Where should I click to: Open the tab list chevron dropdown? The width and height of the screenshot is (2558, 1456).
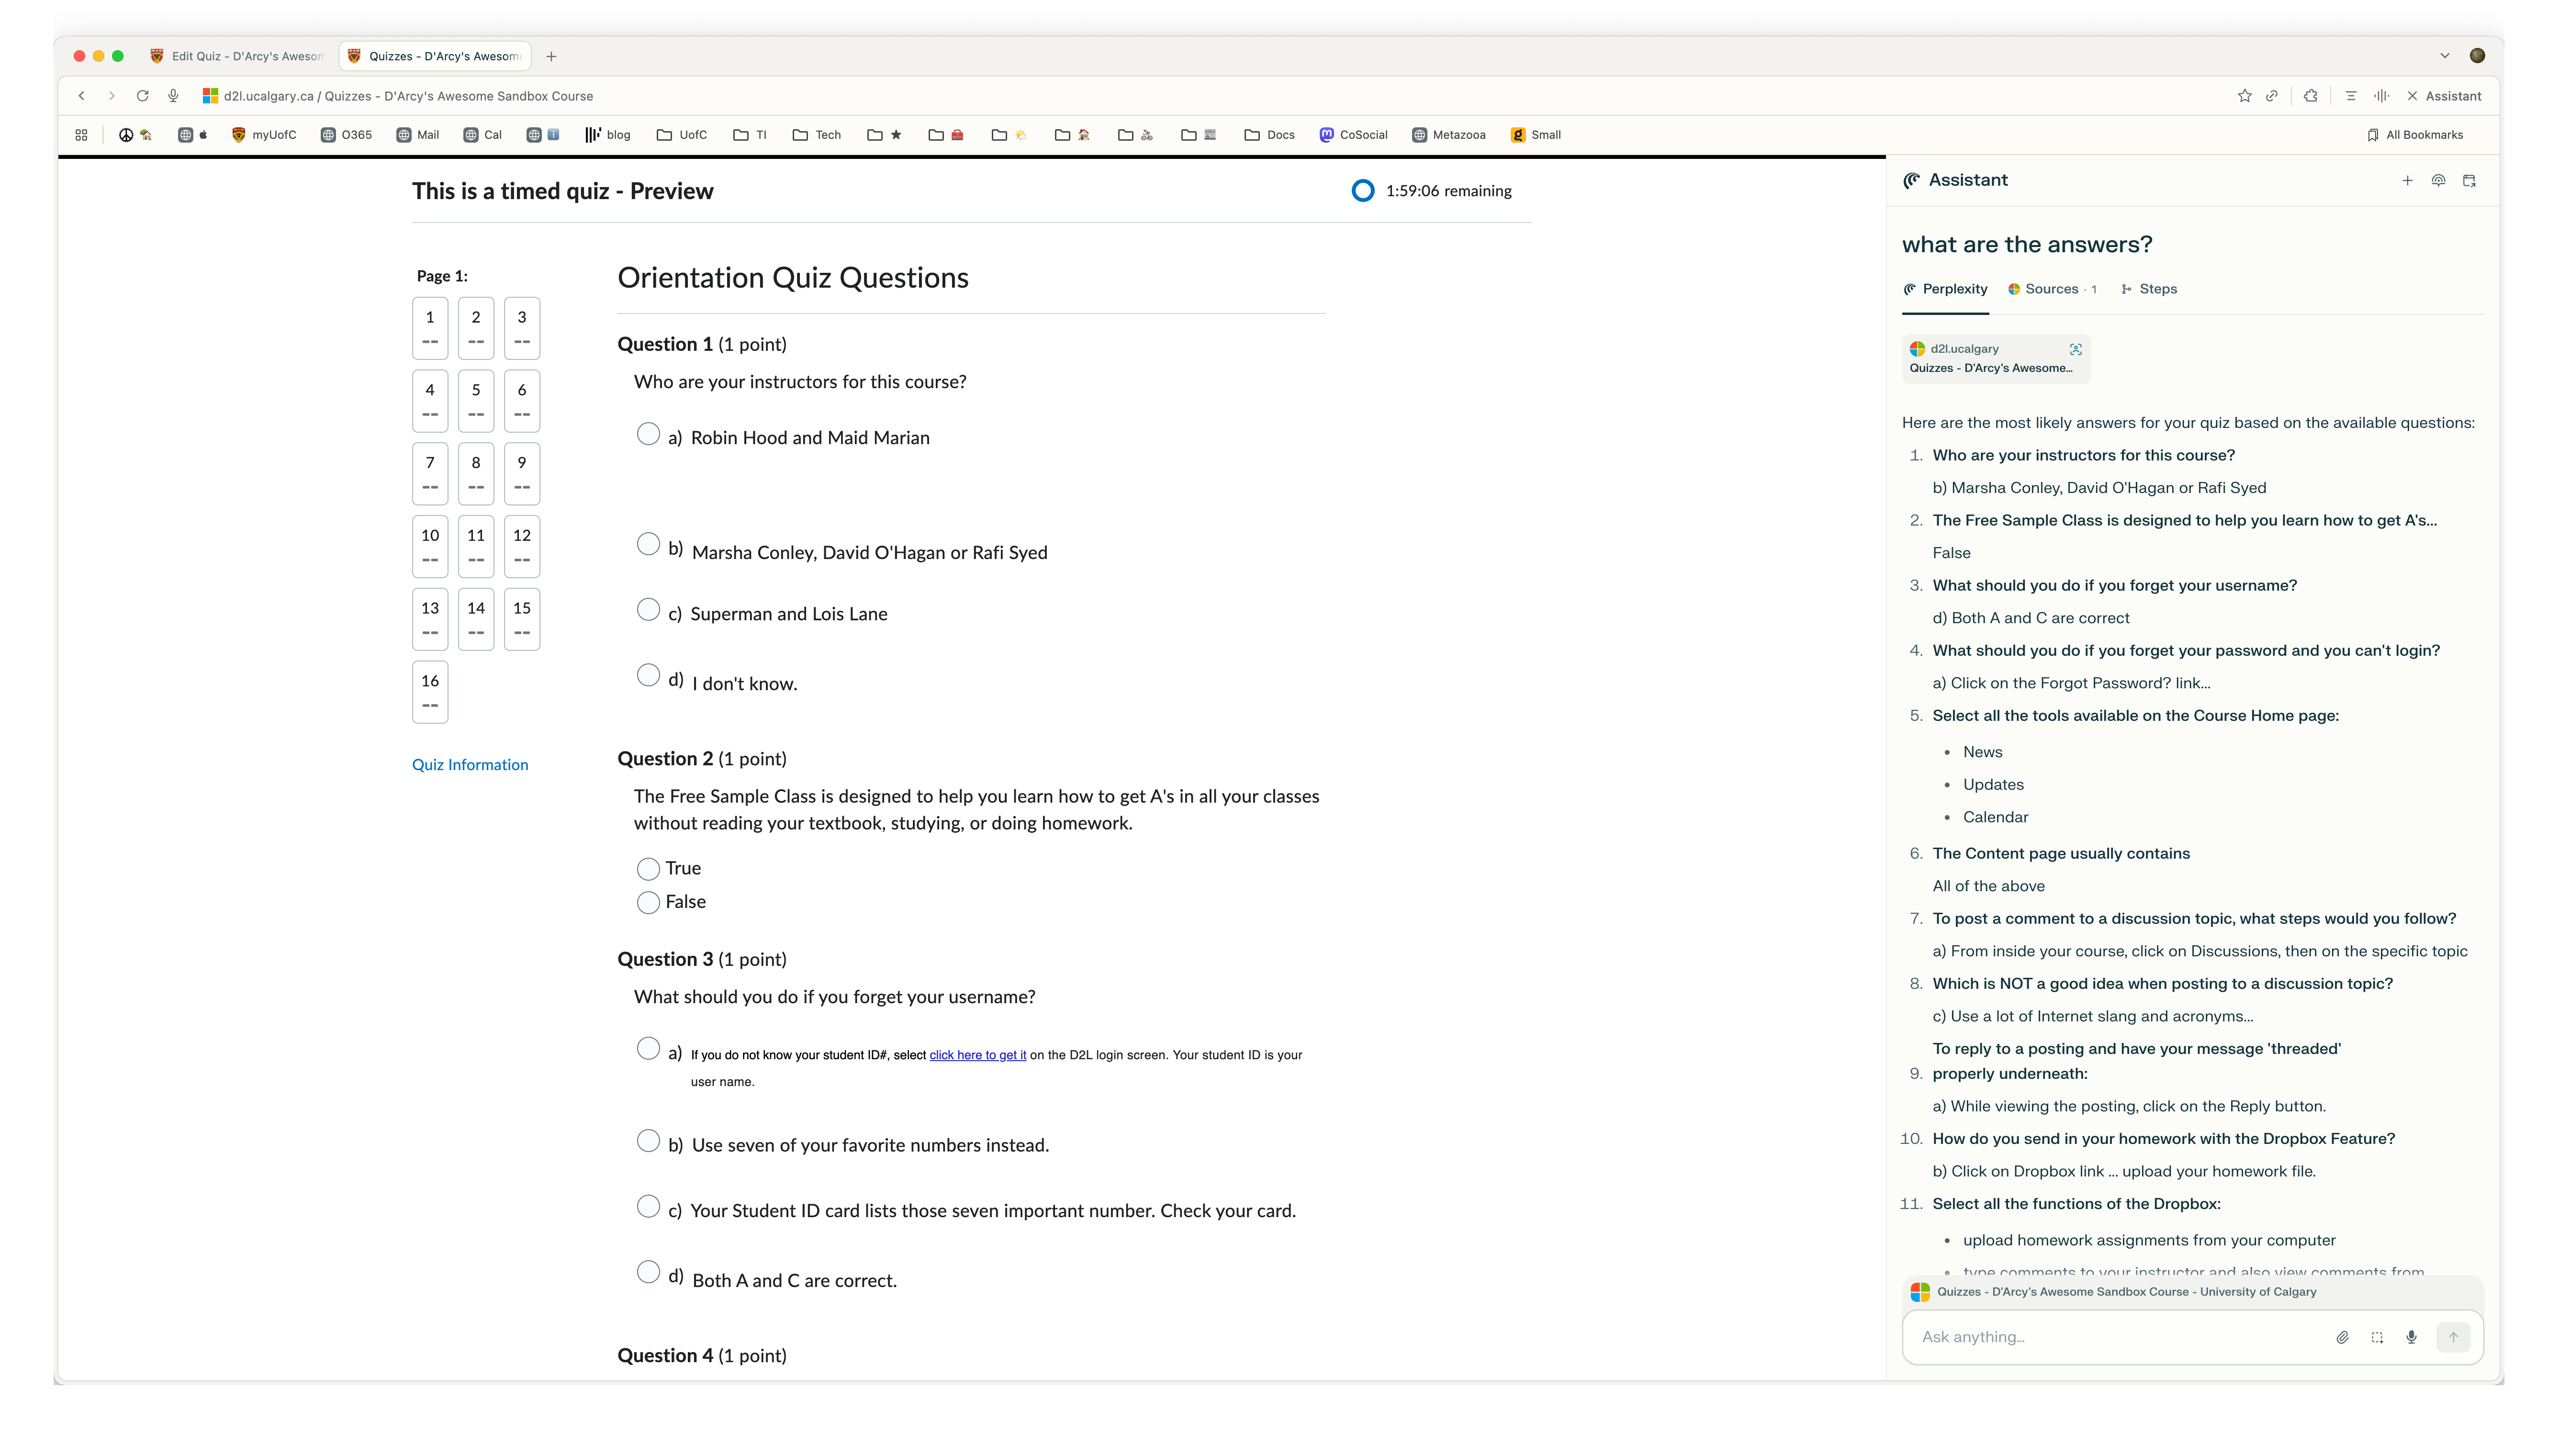pos(2444,56)
